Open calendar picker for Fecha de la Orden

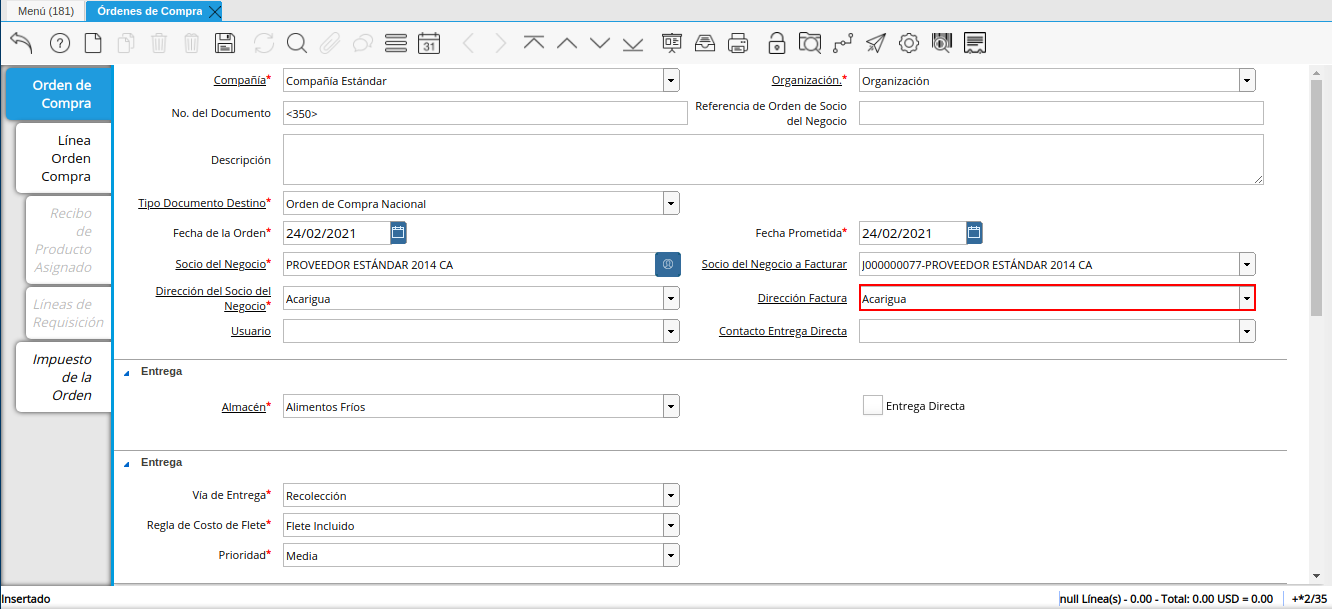(x=398, y=233)
